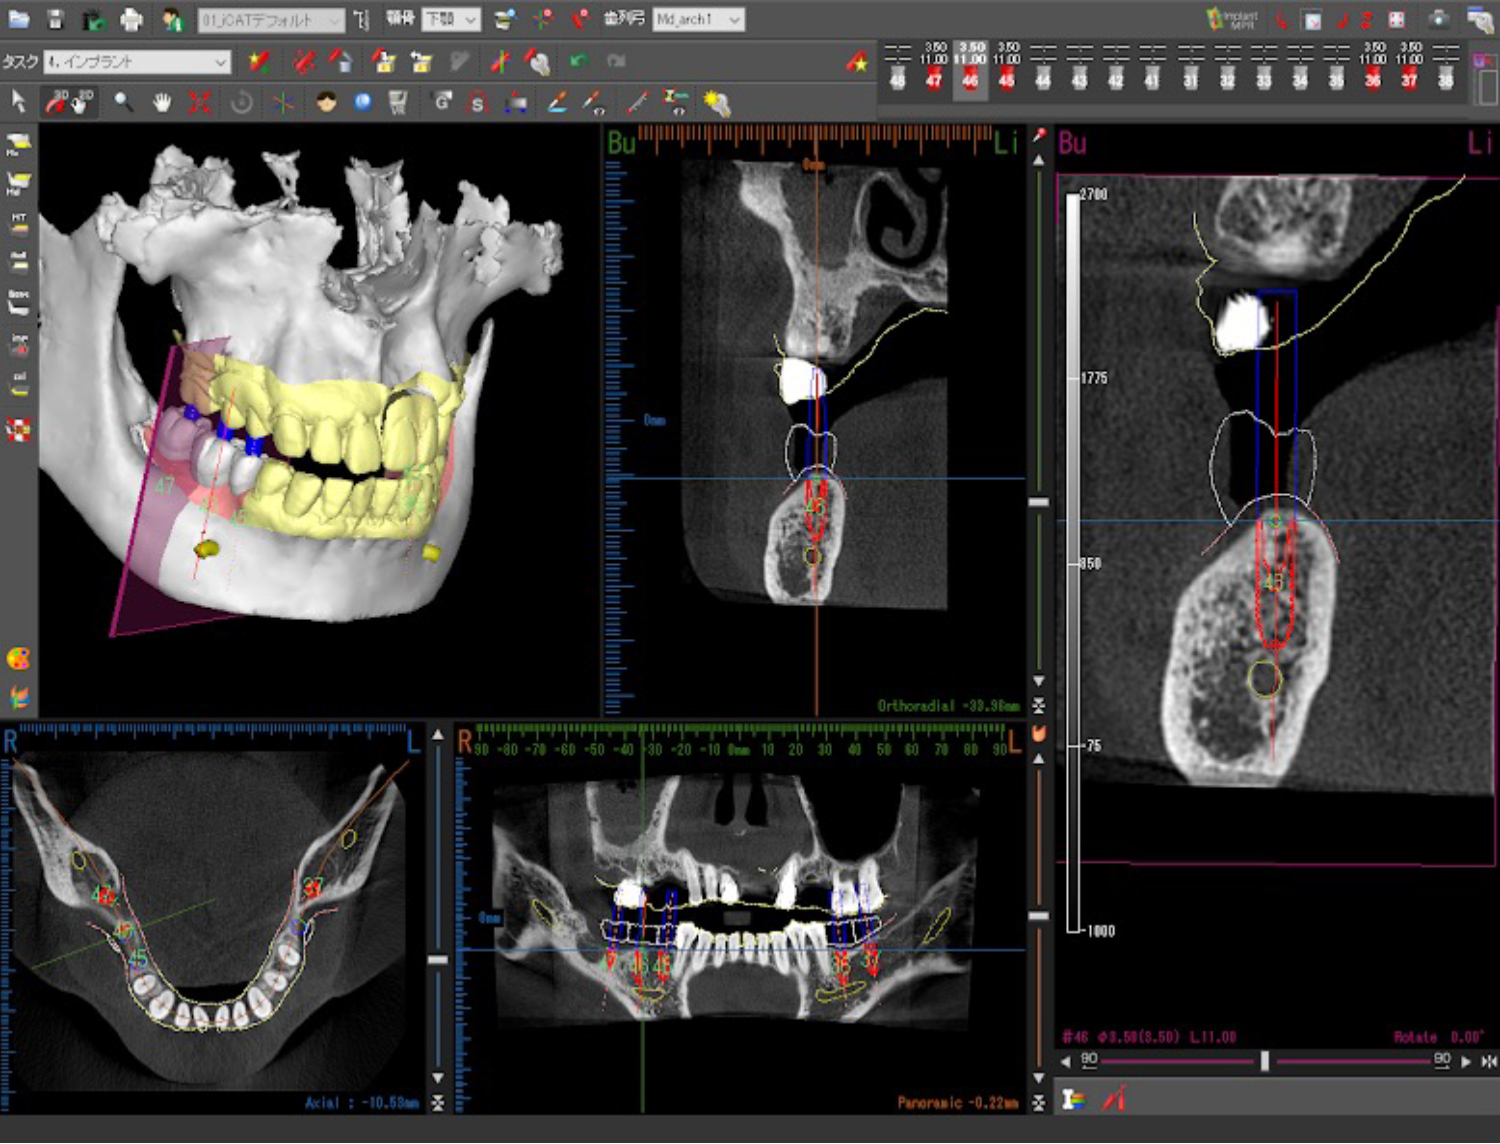This screenshot has height=1144, width=1500.
Task: Click the down arrow below the orthoradial slice slider
Action: click(x=1039, y=680)
